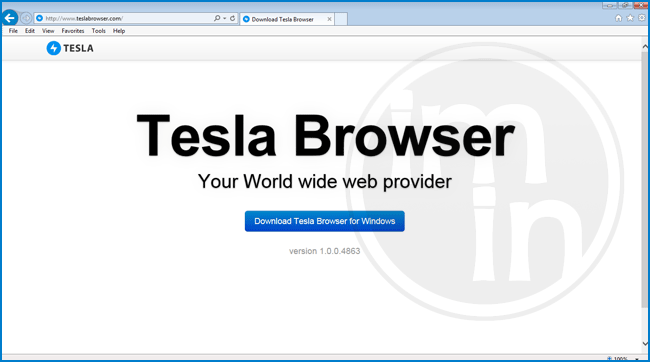Open the address bar autocomplete dropdown arrow

click(x=225, y=18)
